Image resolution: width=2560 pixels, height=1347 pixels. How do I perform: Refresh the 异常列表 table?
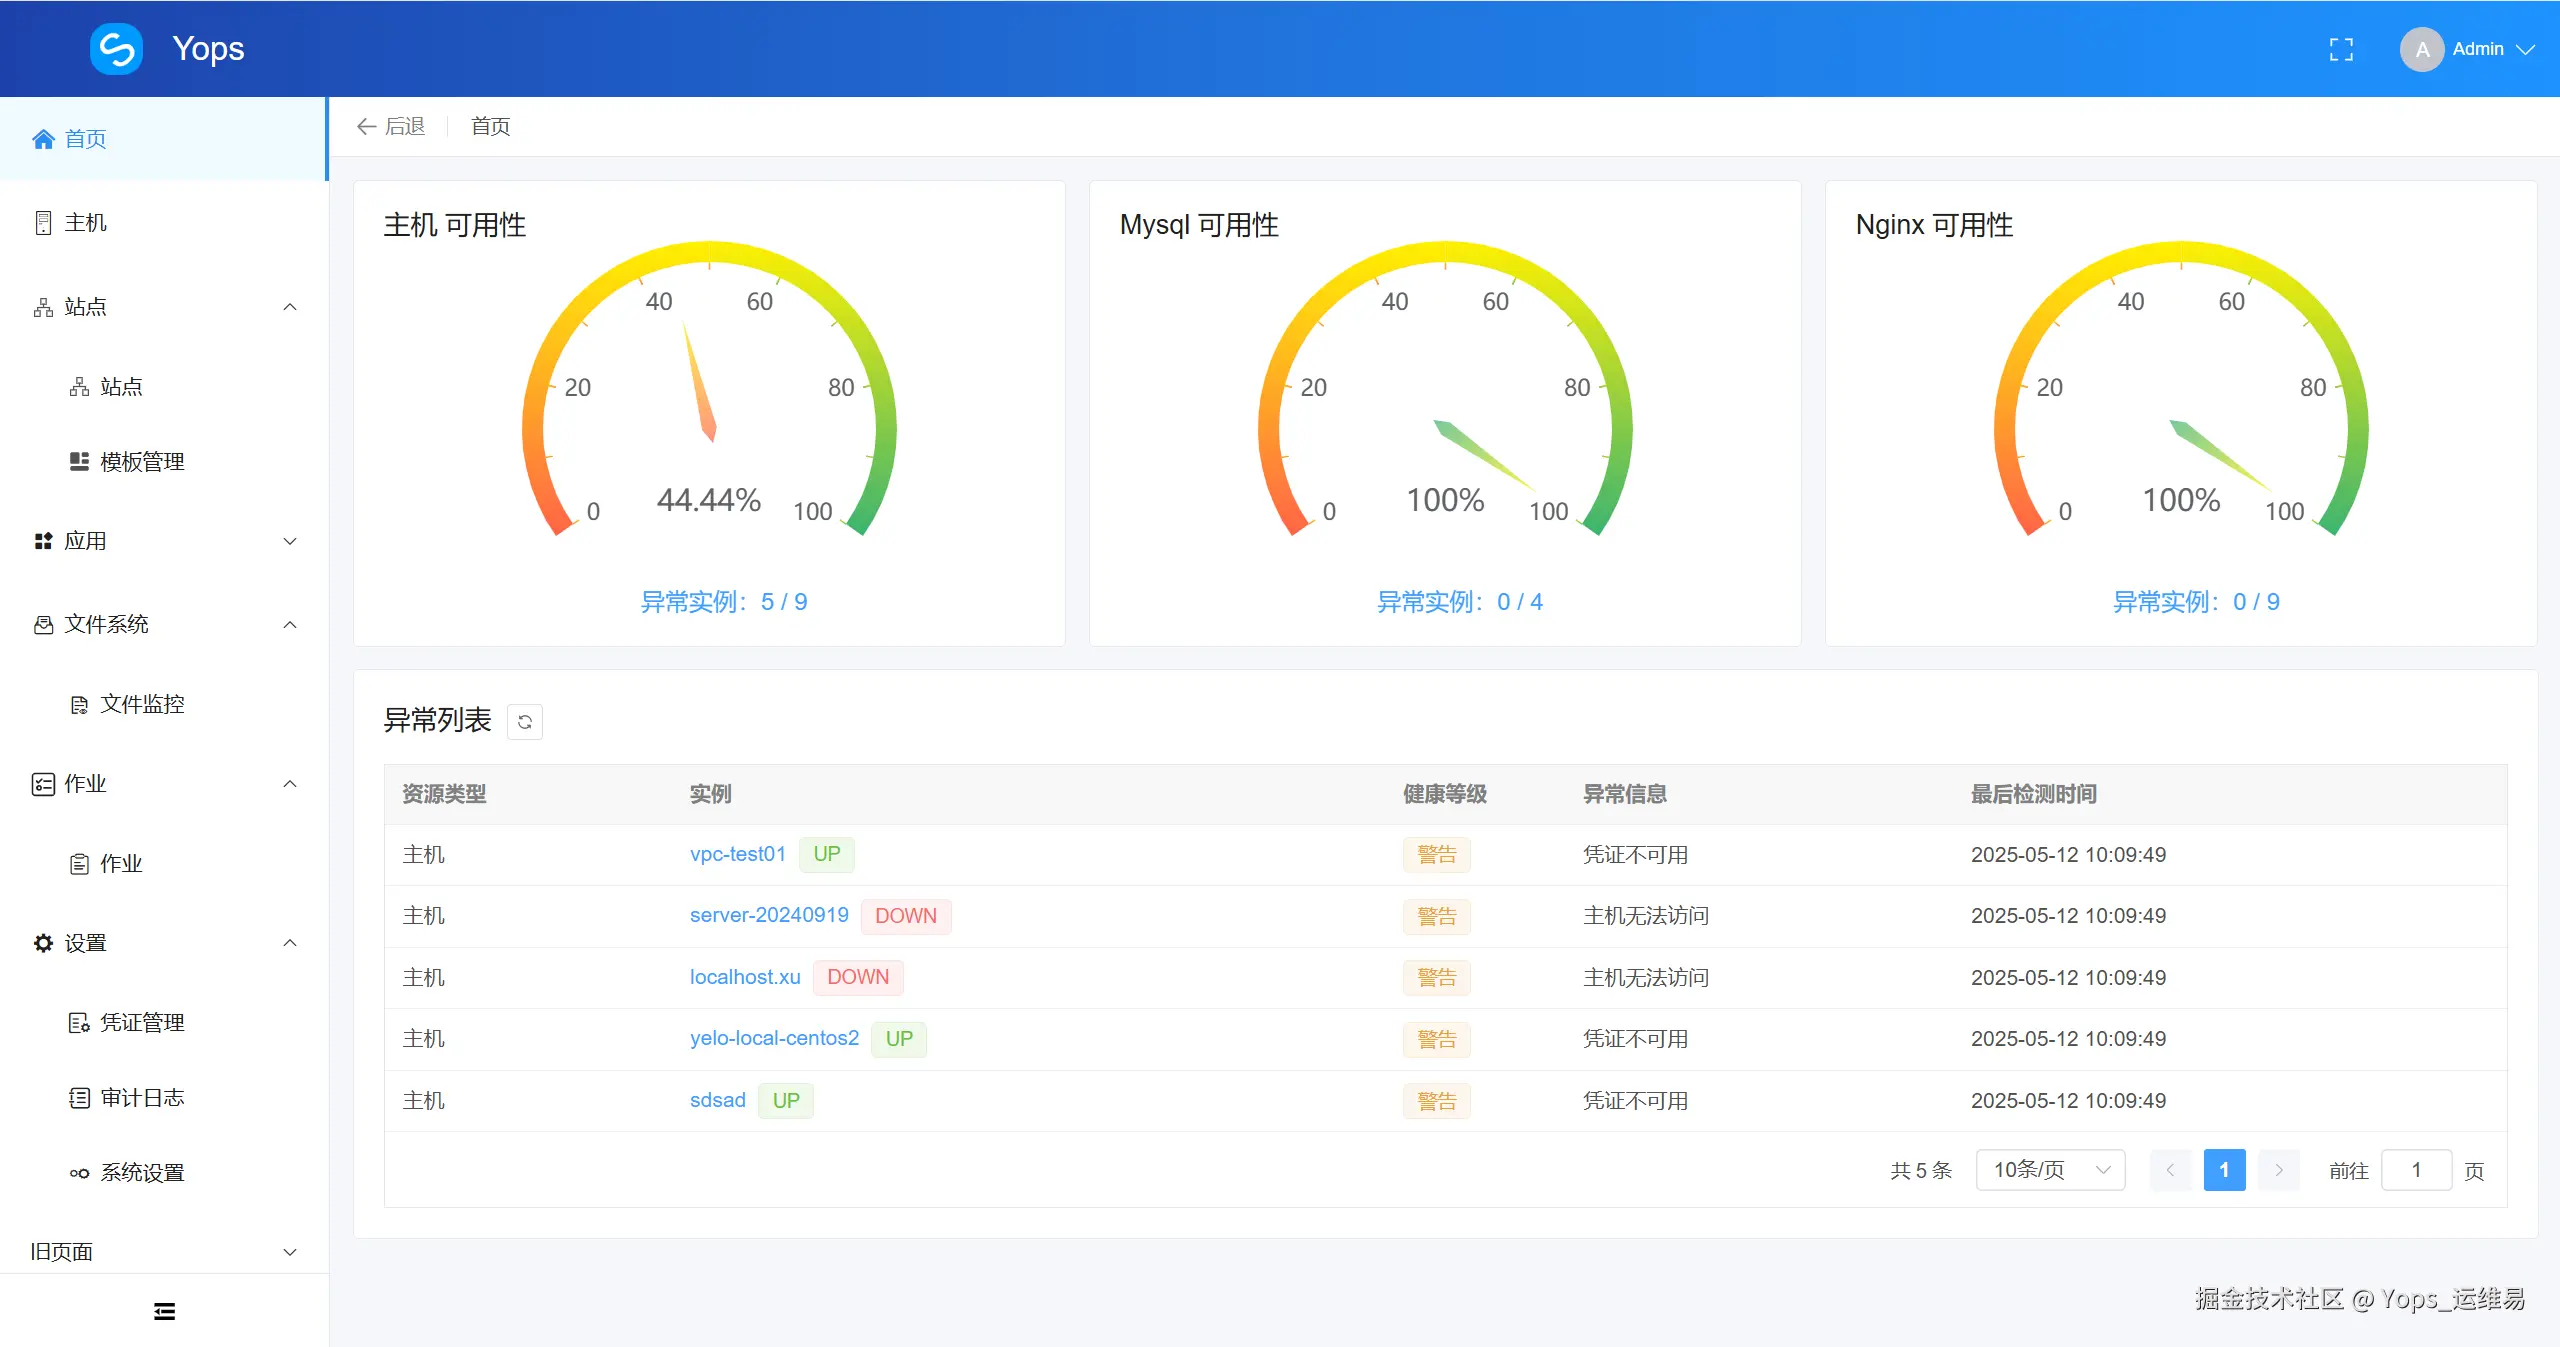(x=524, y=721)
